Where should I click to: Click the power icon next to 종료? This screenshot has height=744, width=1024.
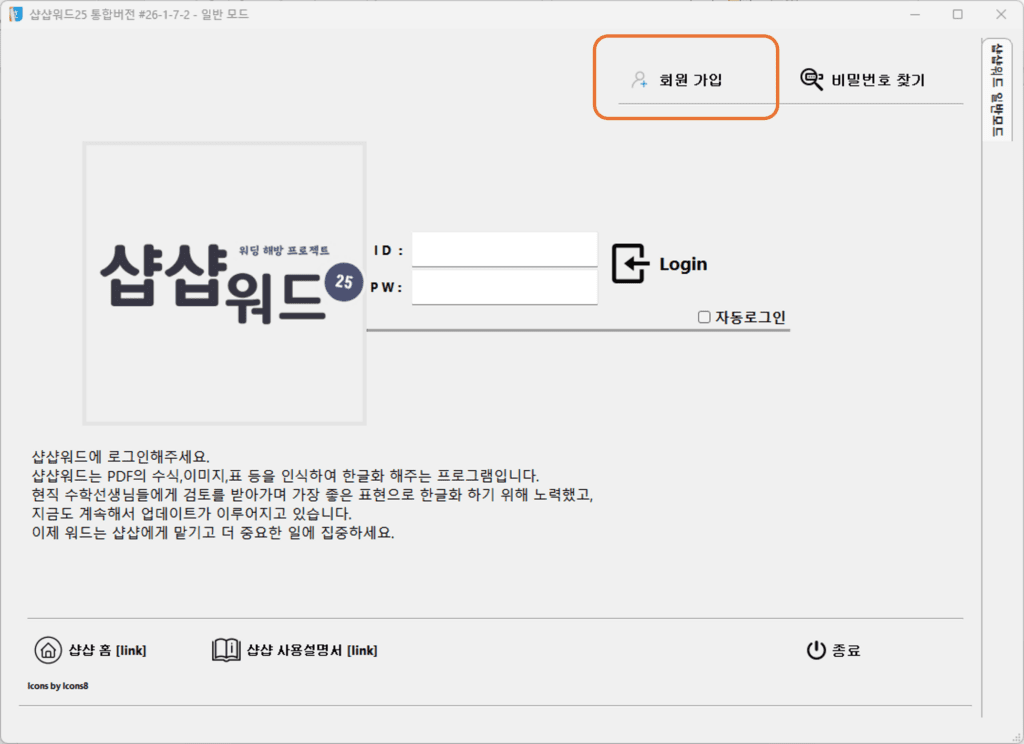click(818, 650)
